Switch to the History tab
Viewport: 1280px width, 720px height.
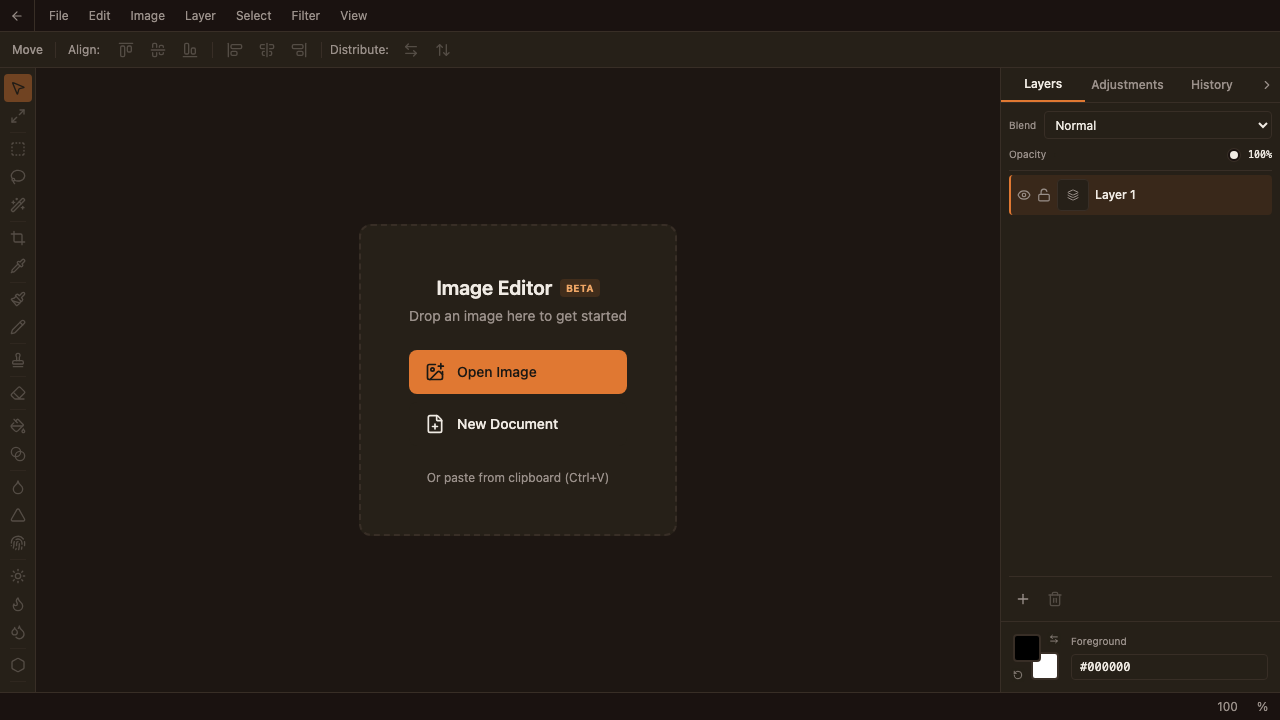[1212, 85]
